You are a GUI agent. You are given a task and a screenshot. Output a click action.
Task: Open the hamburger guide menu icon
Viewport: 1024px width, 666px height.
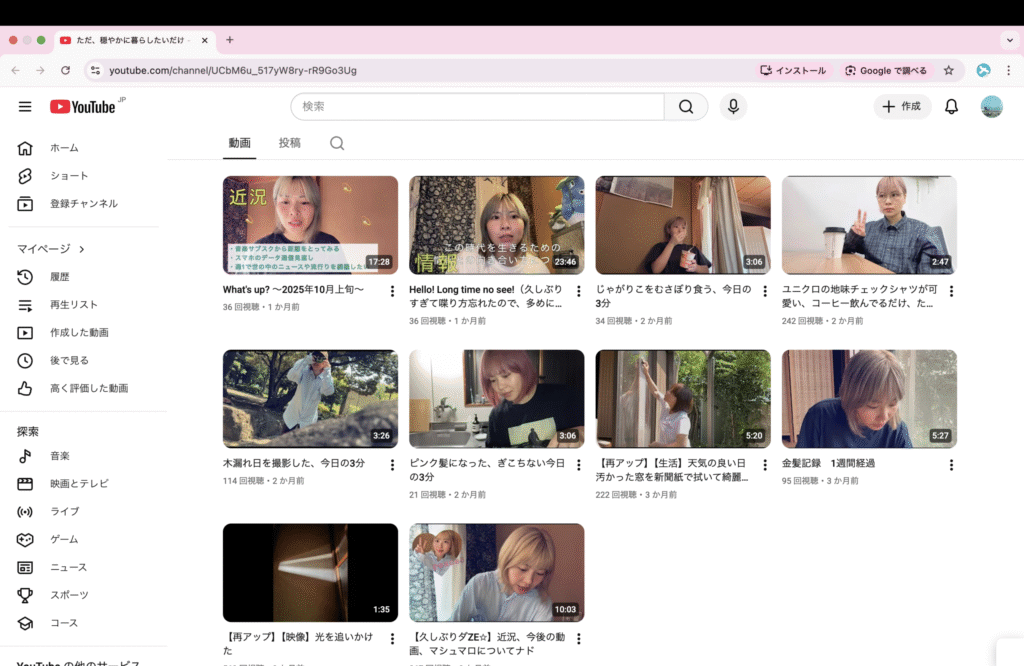(x=25, y=107)
